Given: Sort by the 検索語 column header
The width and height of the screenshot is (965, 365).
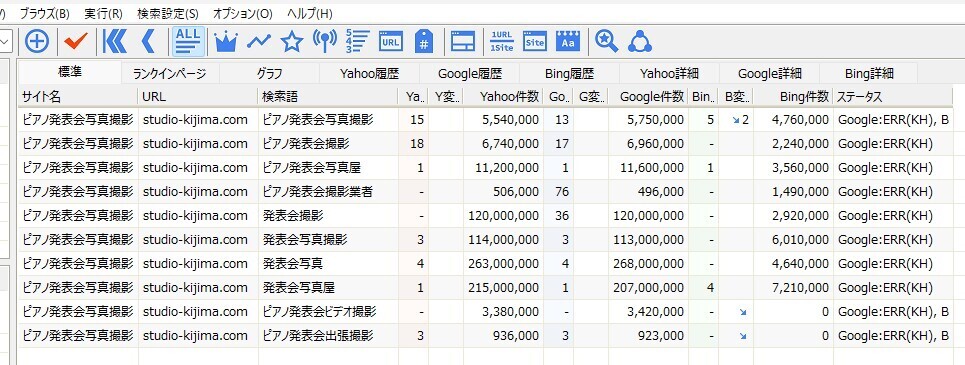Looking at the screenshot, I should 328,97.
